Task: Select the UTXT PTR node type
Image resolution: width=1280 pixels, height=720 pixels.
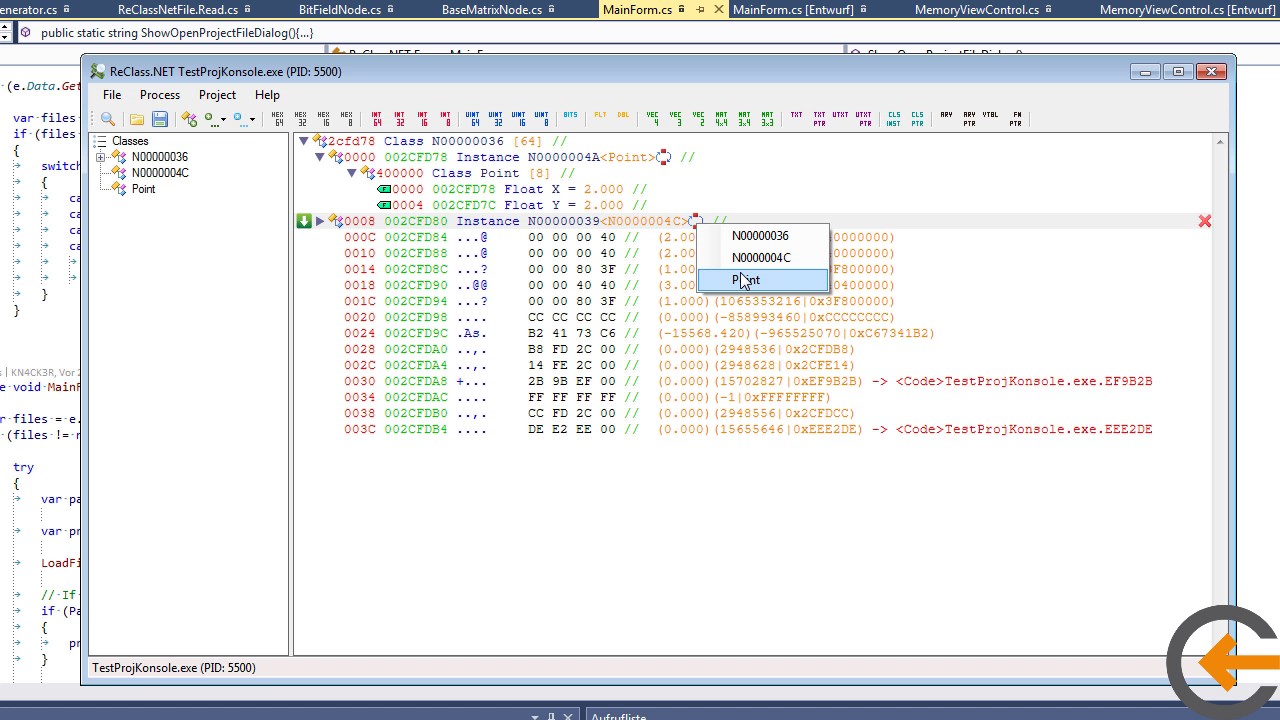Action: (865, 119)
